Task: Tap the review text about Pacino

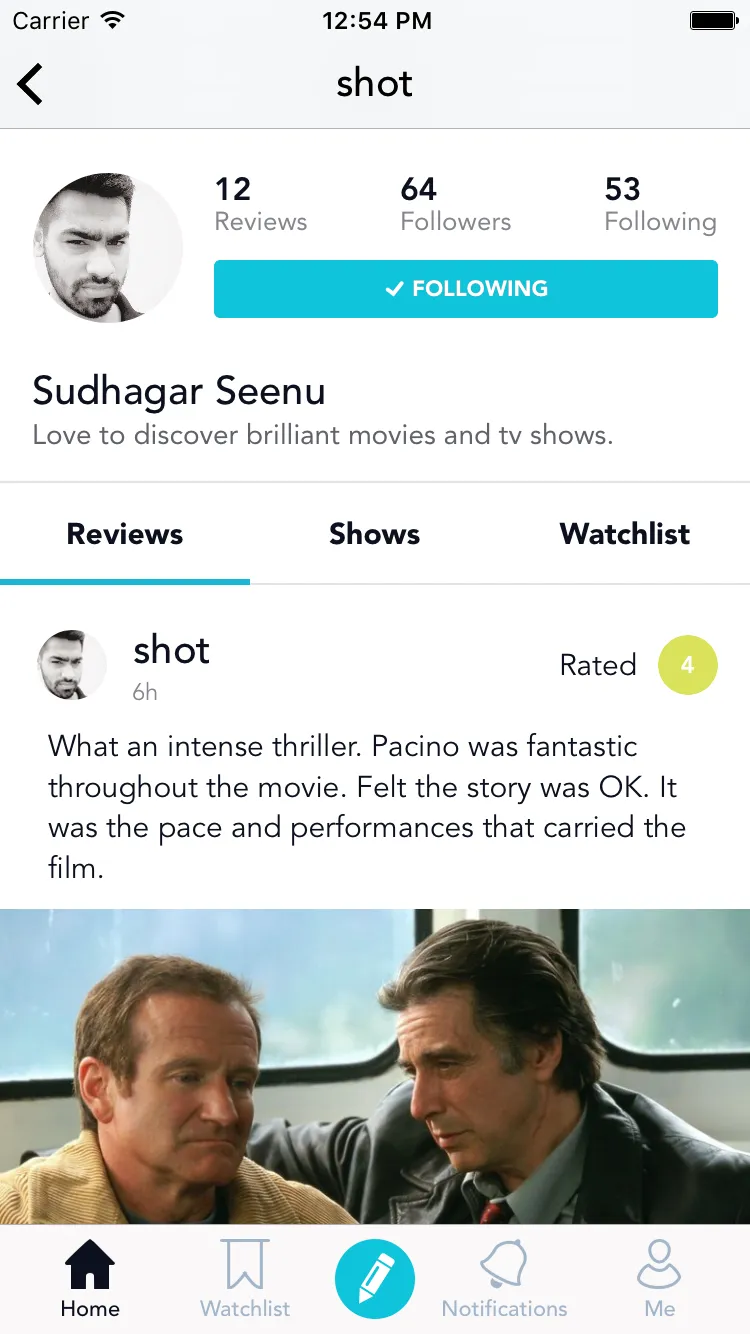Action: tap(367, 807)
